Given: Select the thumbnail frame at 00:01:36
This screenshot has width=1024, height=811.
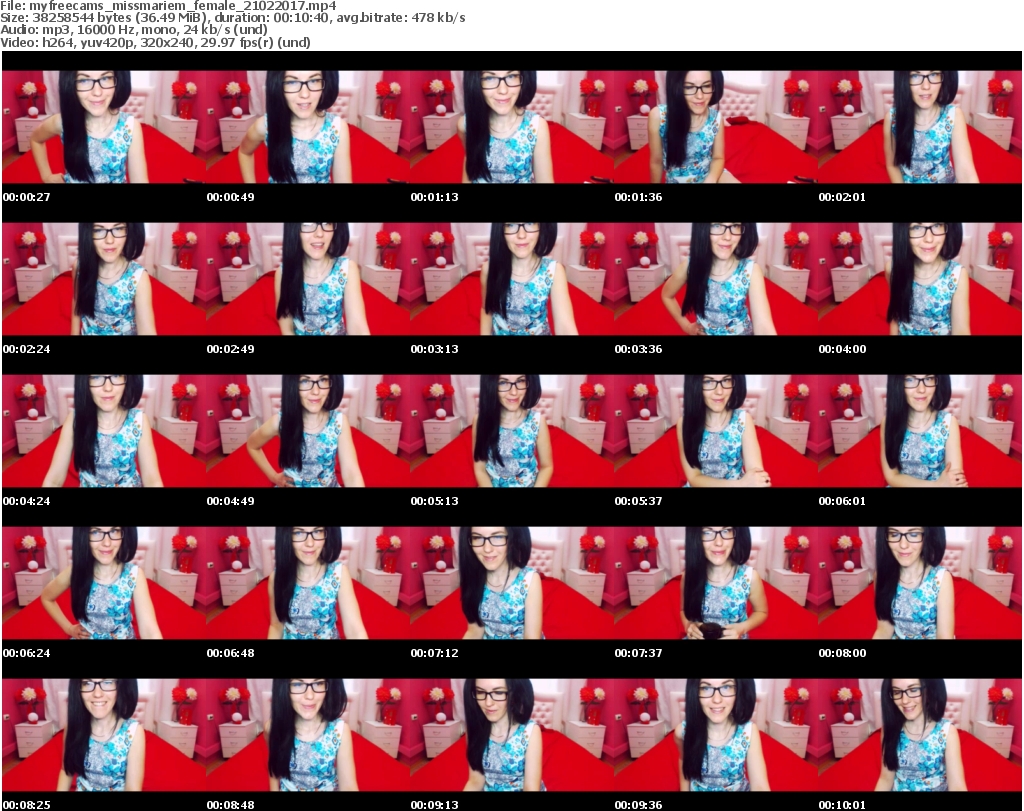Looking at the screenshot, I should coord(716,127).
